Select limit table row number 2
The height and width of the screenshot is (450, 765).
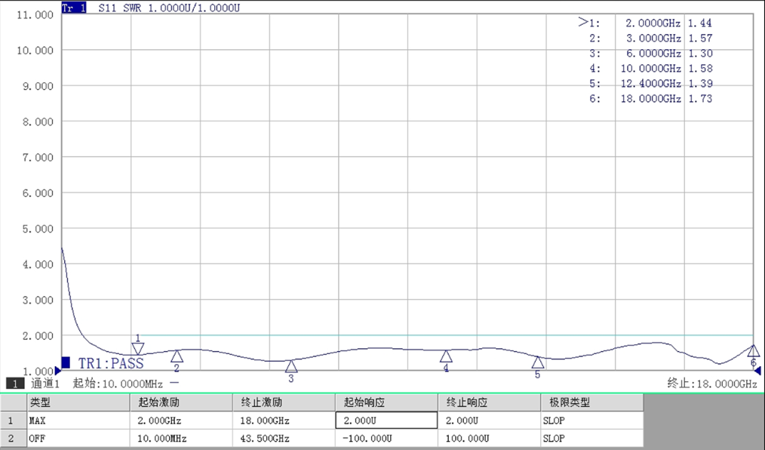[12, 439]
